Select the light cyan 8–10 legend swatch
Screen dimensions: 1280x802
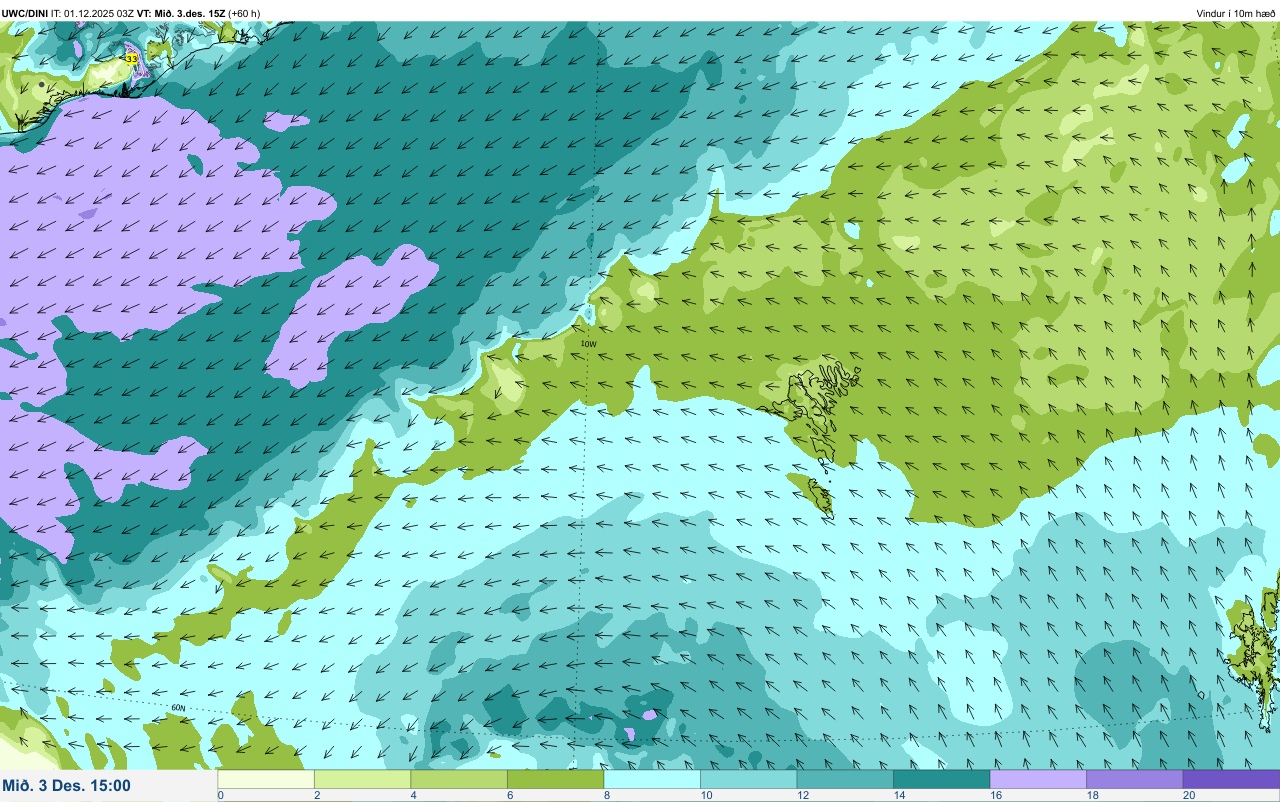click(652, 779)
